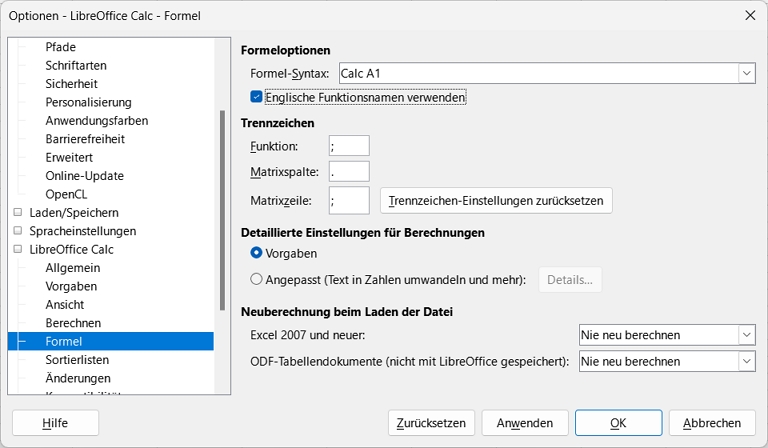Image resolution: width=768 pixels, height=448 pixels.
Task: Confirm the options with OK
Action: coord(619,423)
